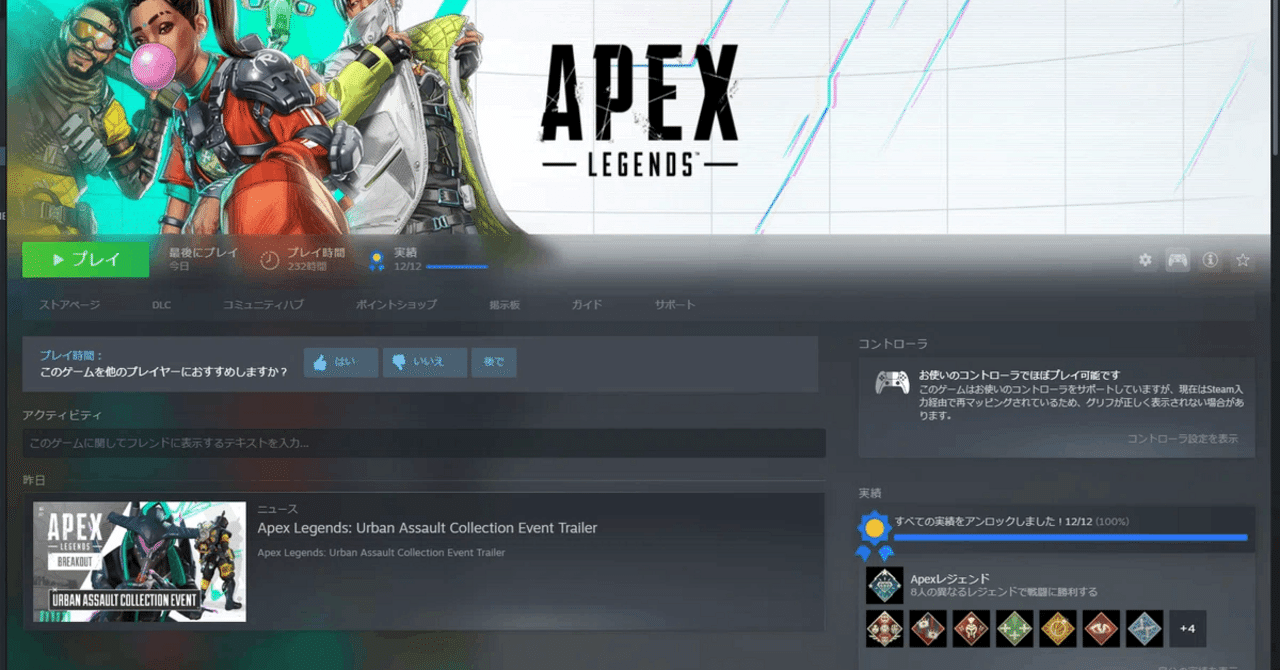Select はい to recommend this game
The image size is (1280, 670).
340,363
